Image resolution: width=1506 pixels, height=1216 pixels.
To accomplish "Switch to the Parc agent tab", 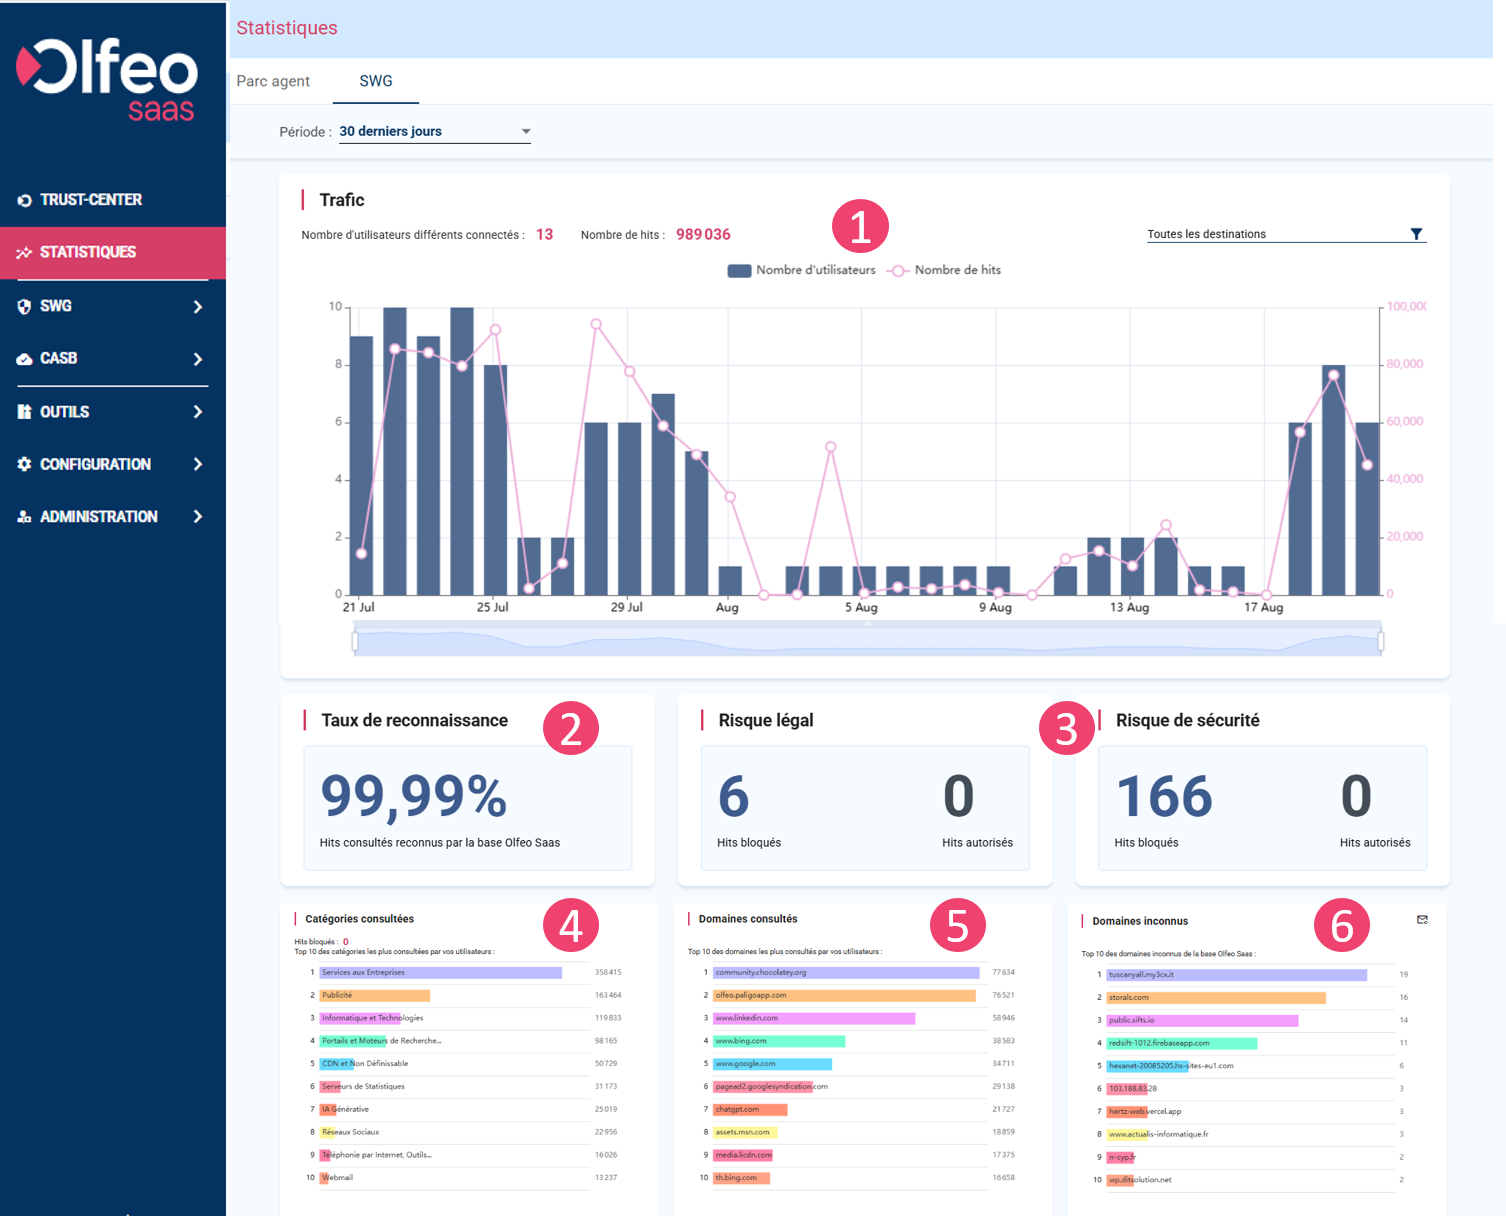I will (x=273, y=82).
